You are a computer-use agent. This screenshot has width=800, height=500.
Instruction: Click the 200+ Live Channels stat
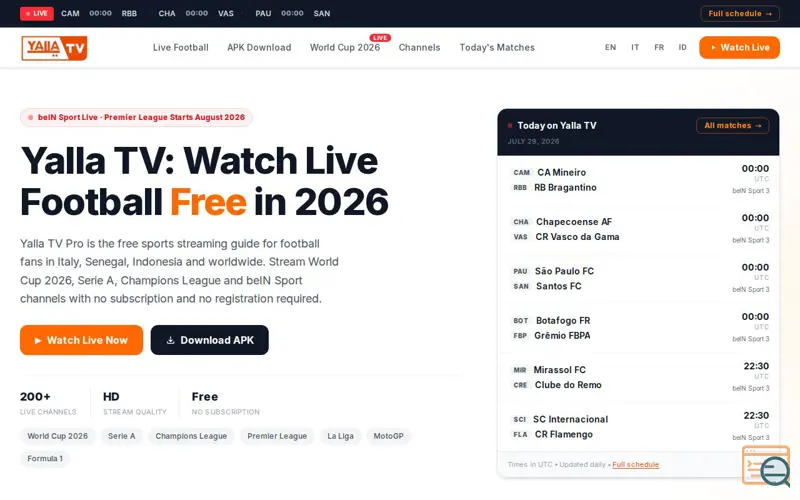tap(48, 403)
